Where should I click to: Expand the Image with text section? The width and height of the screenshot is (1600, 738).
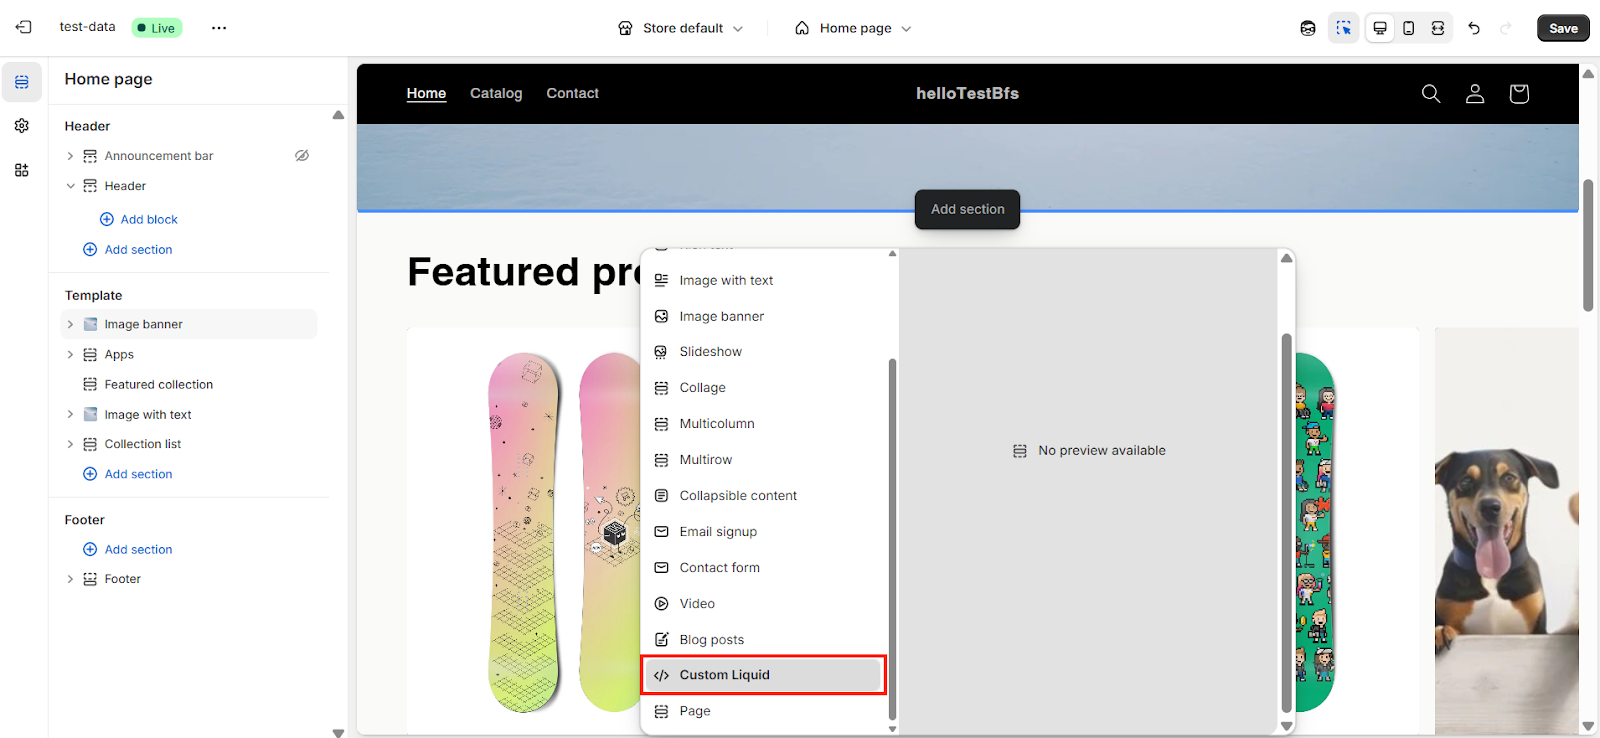pyautogui.click(x=70, y=415)
